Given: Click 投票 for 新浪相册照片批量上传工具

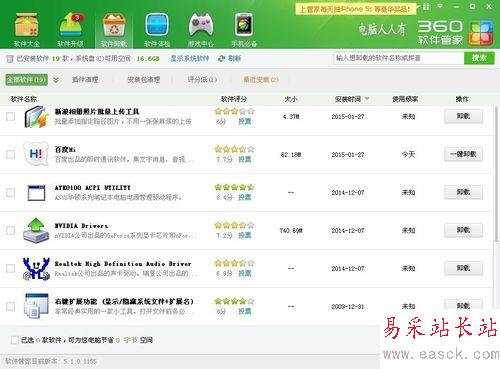Looking at the screenshot, I should point(245,122).
